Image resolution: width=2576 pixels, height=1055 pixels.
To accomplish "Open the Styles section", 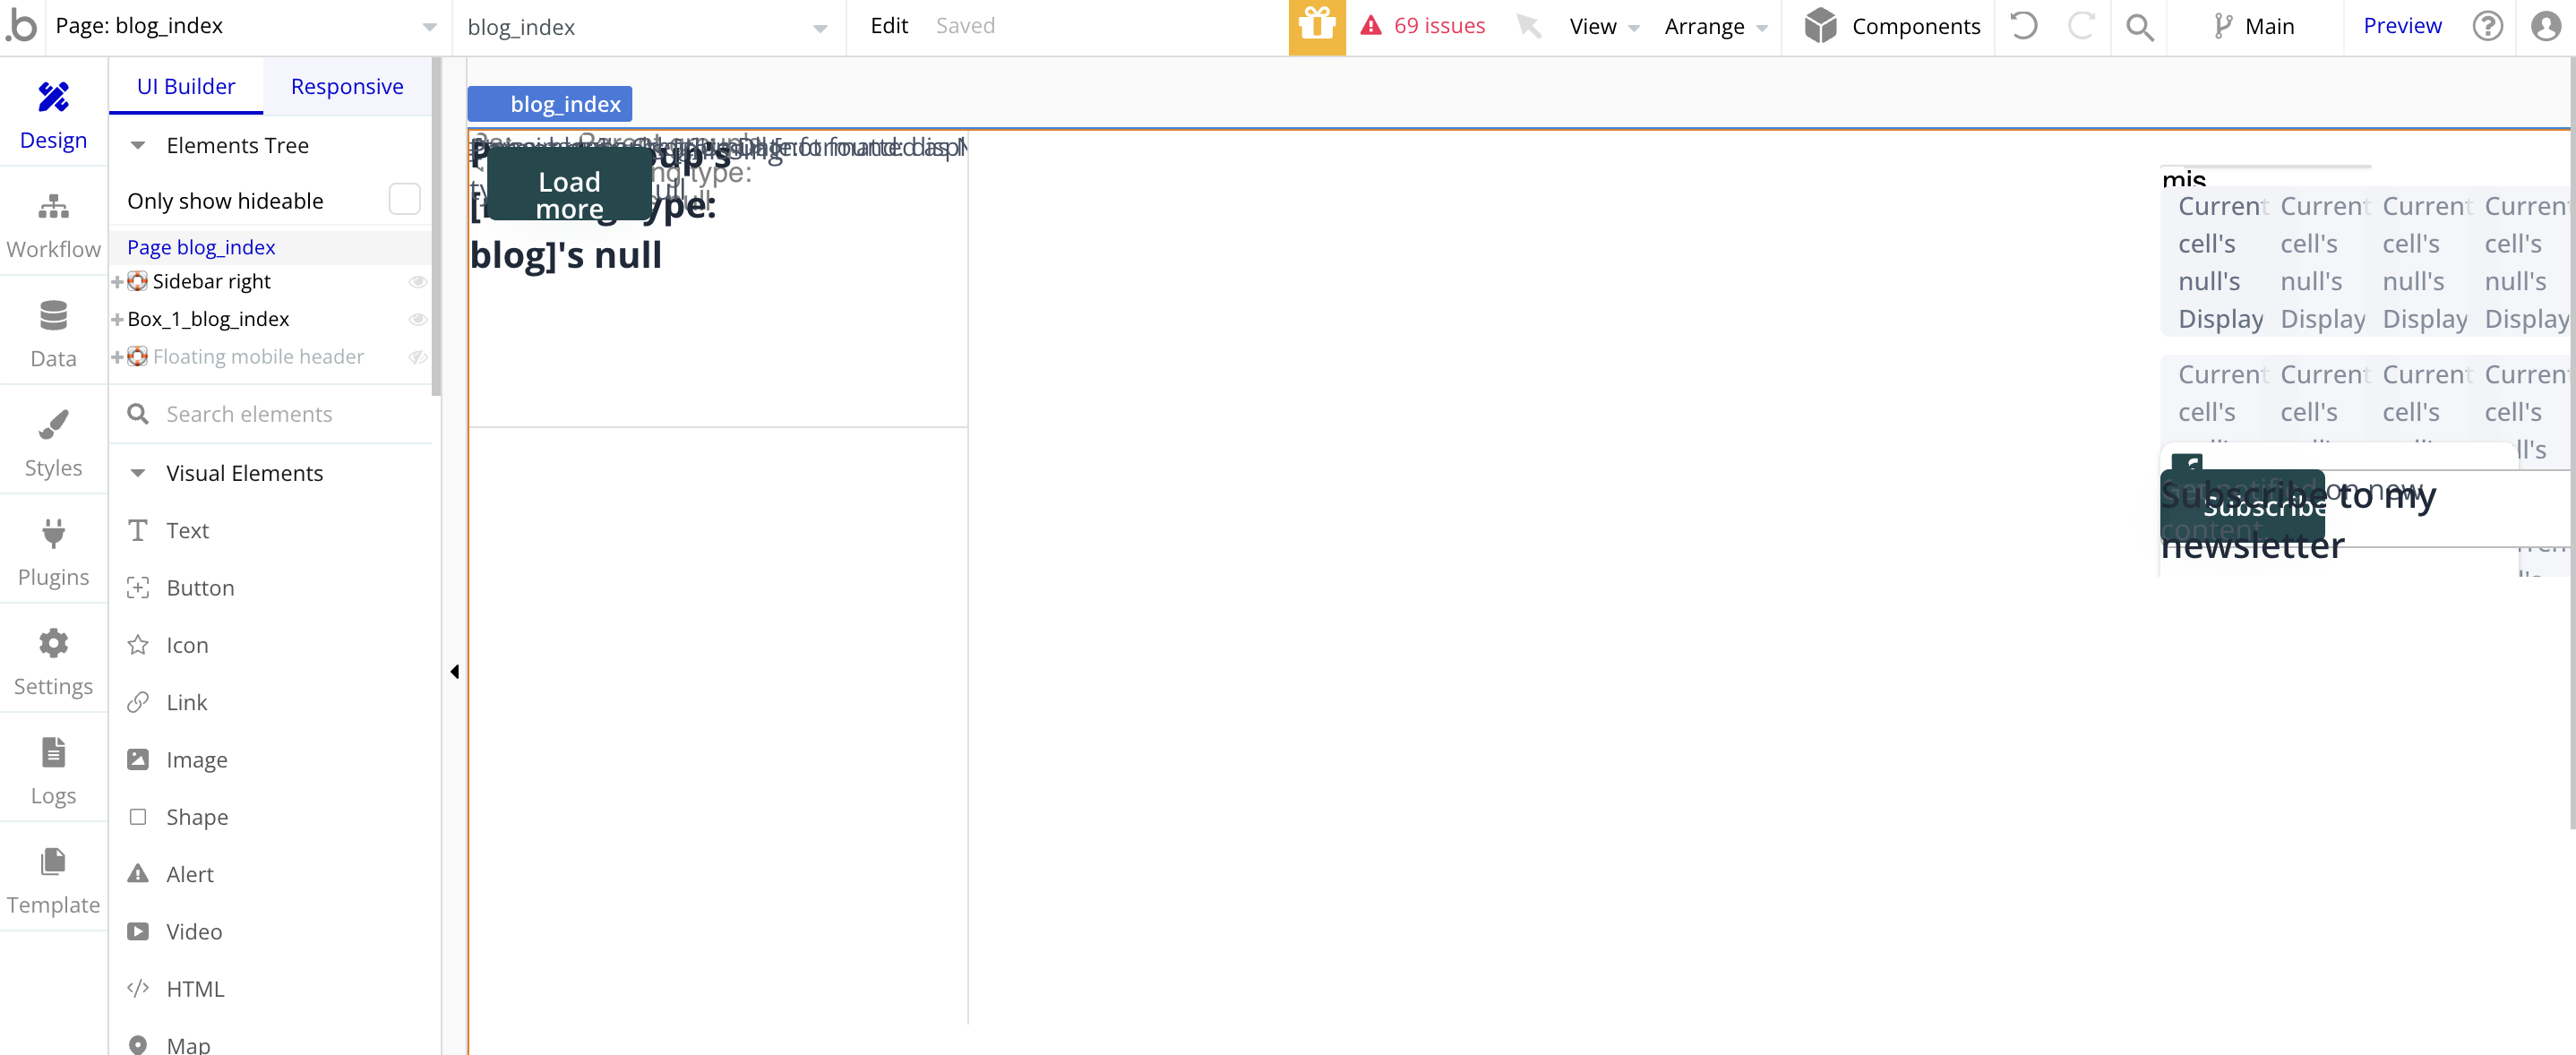I will tap(53, 443).
